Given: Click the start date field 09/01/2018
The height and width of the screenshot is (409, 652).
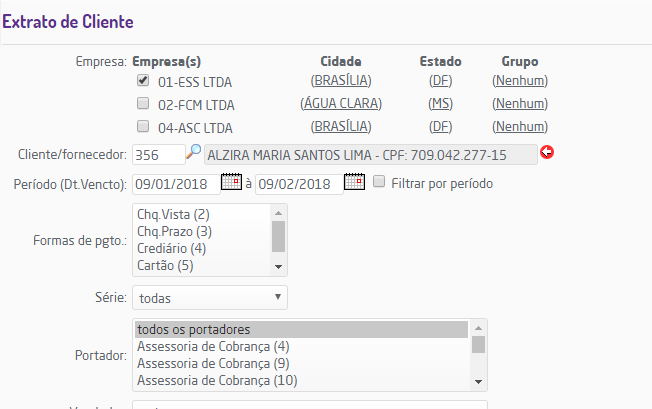Looking at the screenshot, I should click(x=176, y=184).
